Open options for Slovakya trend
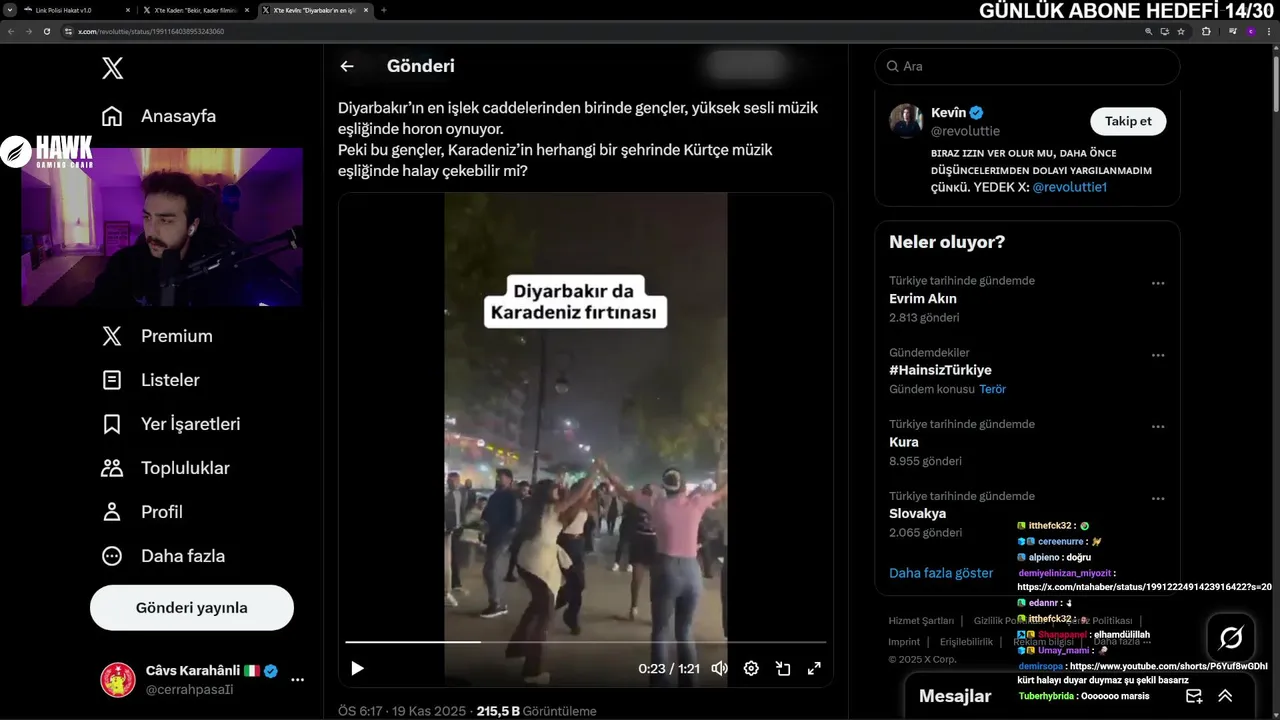Image resolution: width=1280 pixels, height=720 pixels. [x=1158, y=499]
